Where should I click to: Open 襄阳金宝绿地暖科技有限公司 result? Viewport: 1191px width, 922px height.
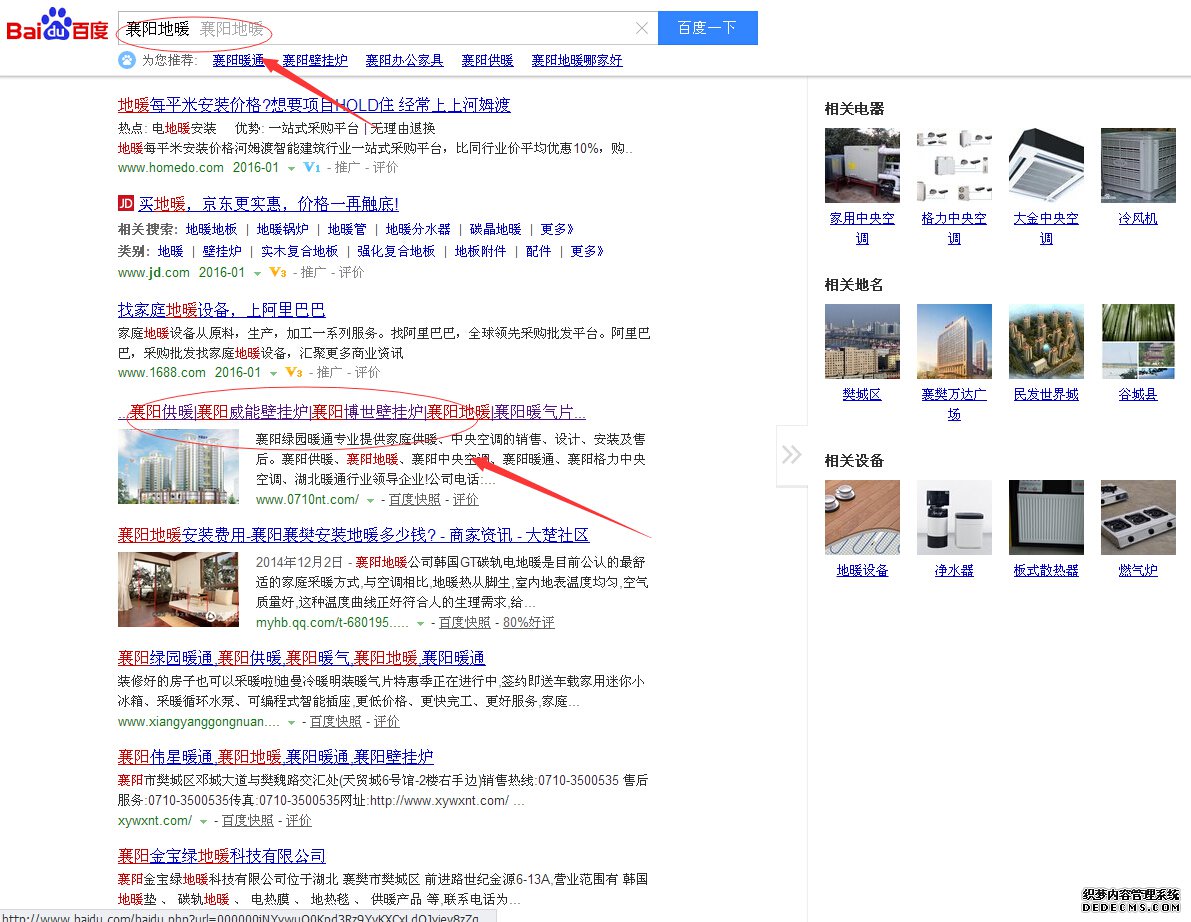222,856
